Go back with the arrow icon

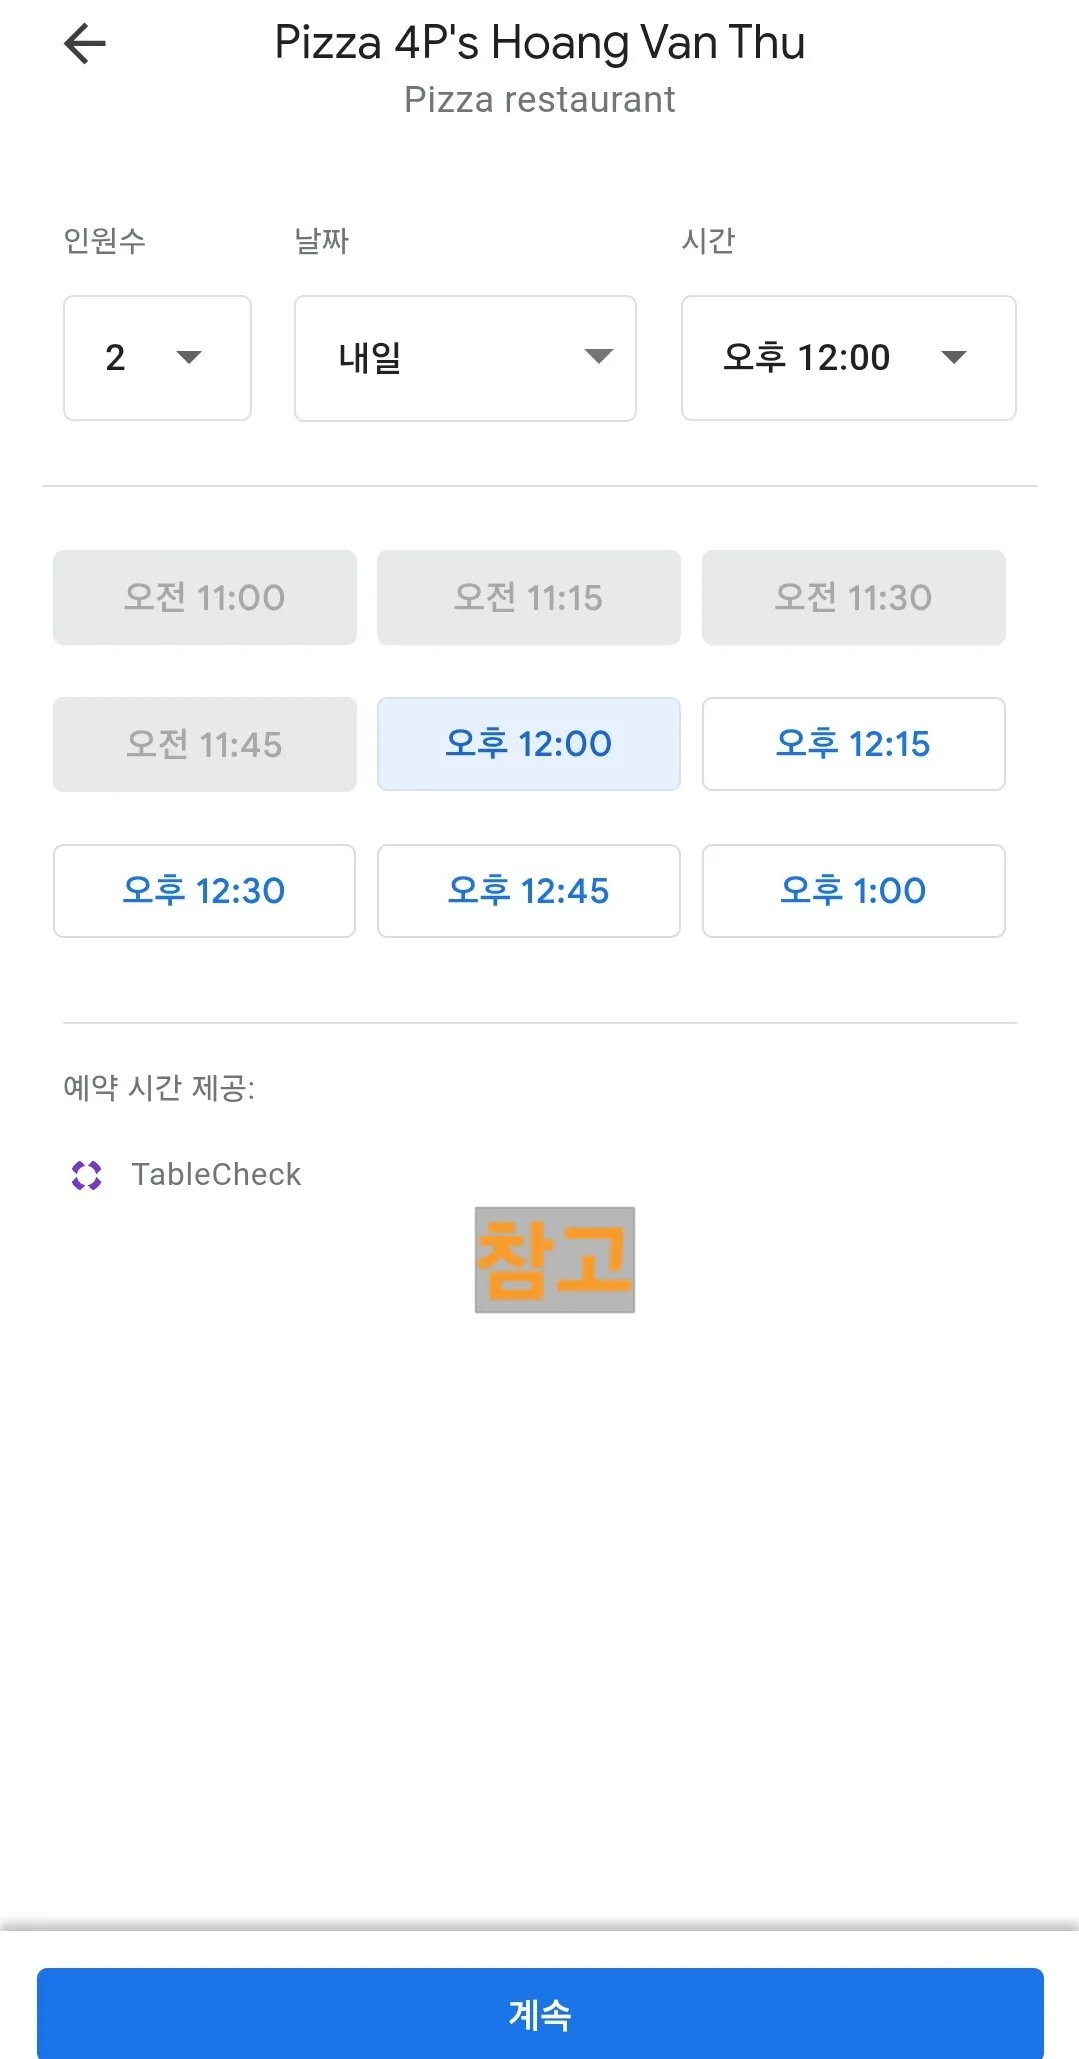85,44
